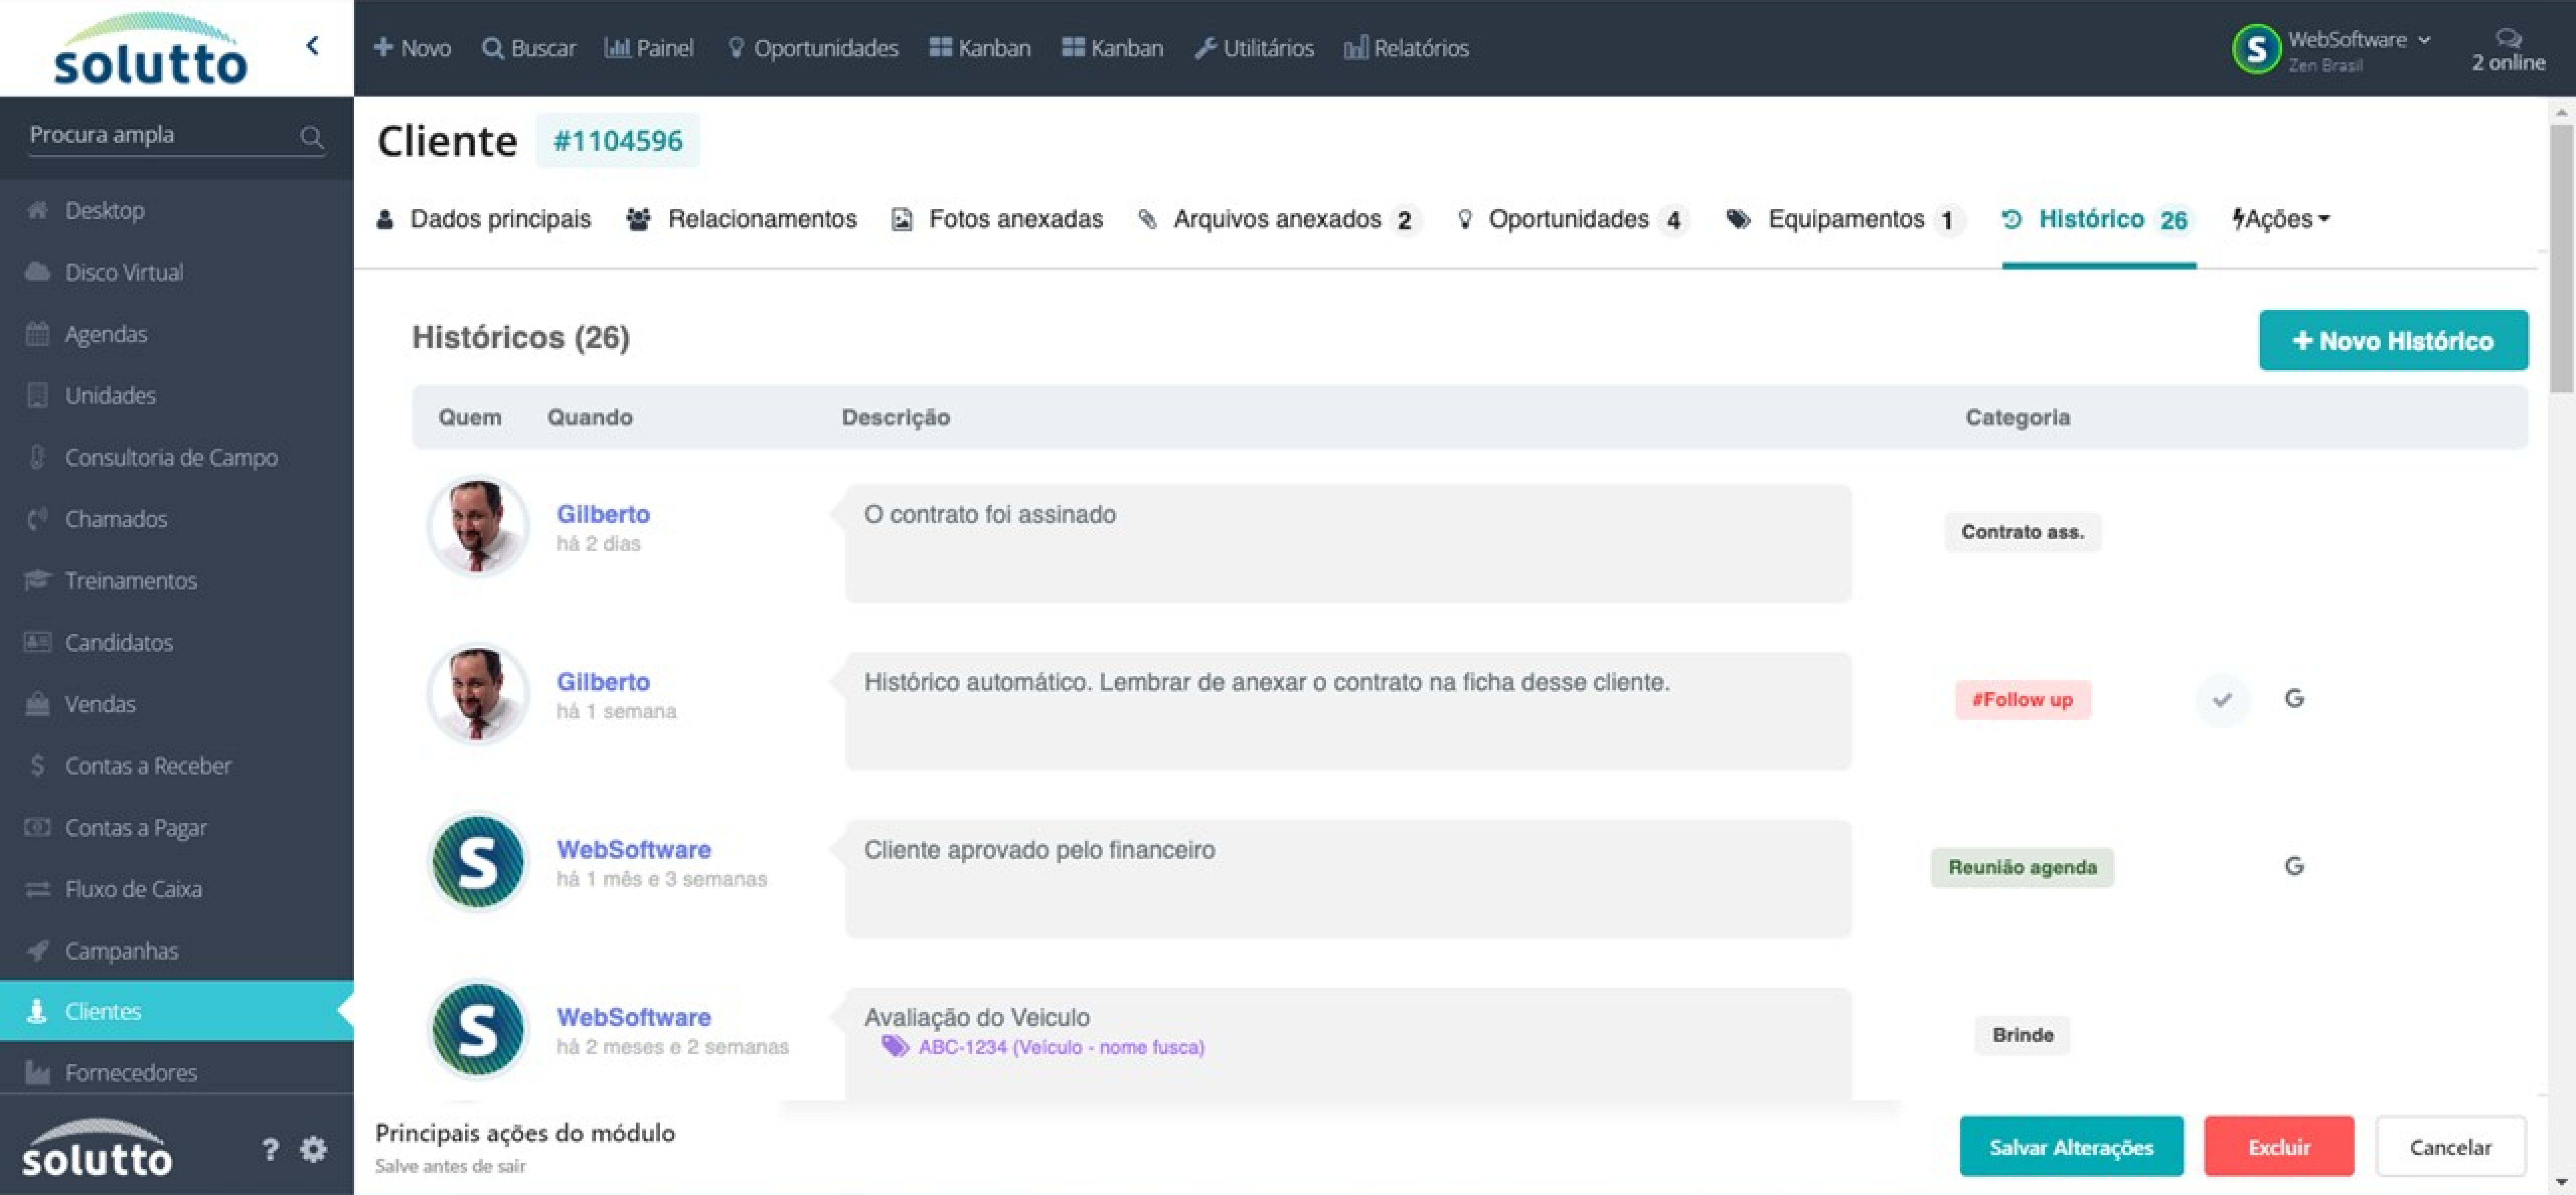Click client ID badge #1104596
Screen dimensions: 2576x1195
click(618, 141)
